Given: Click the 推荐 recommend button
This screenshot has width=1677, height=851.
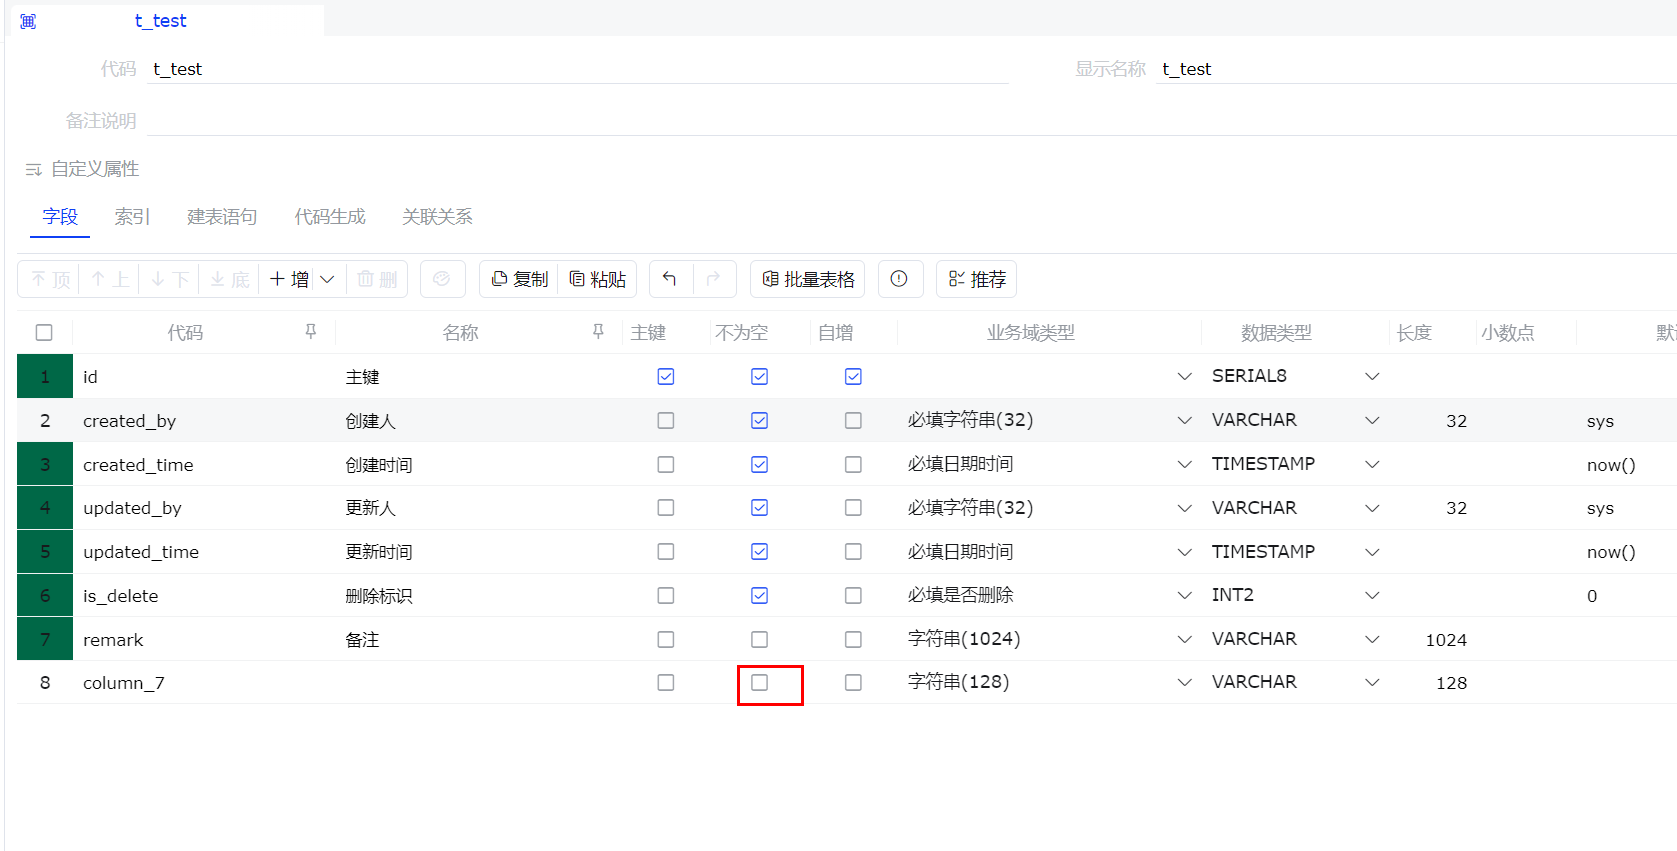Looking at the screenshot, I should pos(977,279).
